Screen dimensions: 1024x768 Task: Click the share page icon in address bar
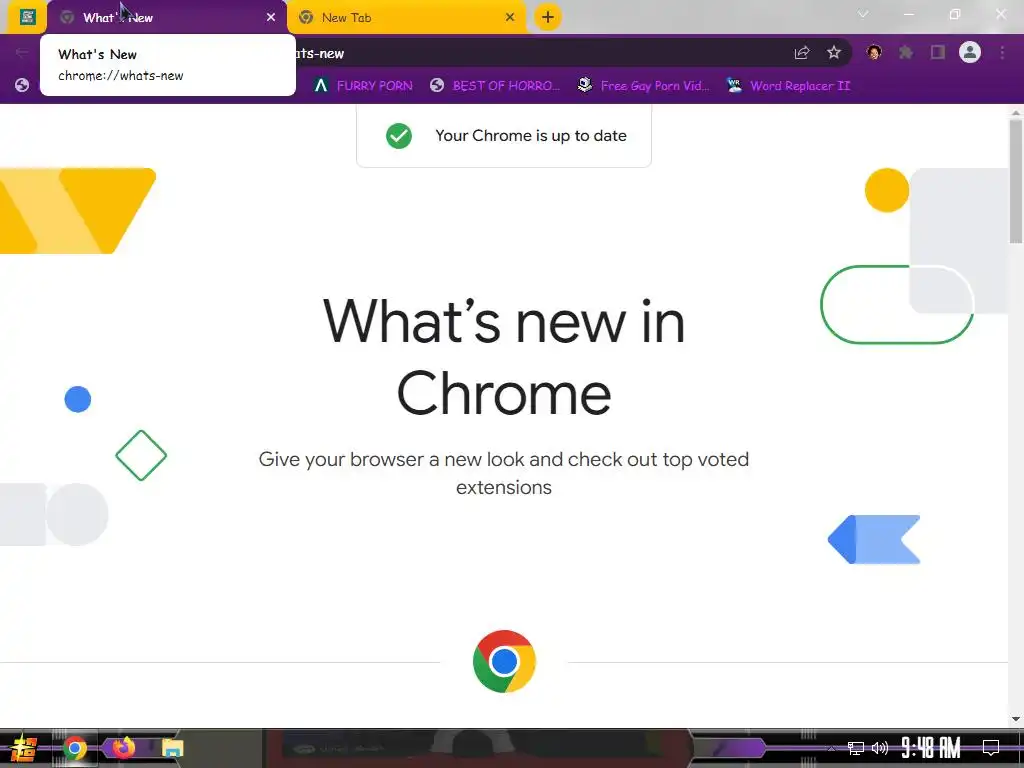pyautogui.click(x=802, y=53)
